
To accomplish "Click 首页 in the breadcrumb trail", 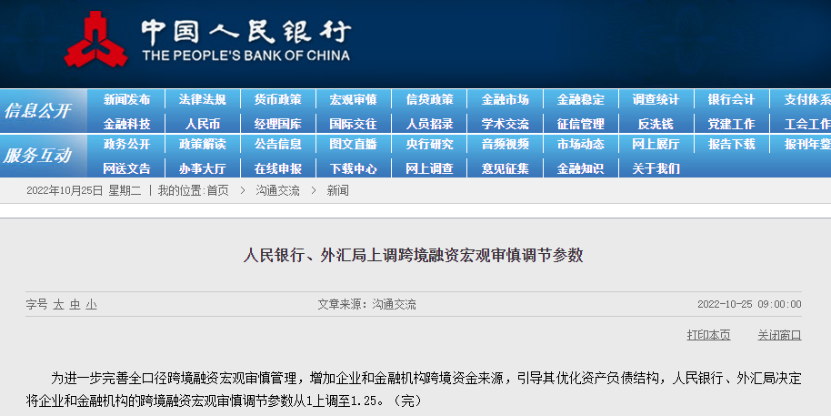I will 216,190.
